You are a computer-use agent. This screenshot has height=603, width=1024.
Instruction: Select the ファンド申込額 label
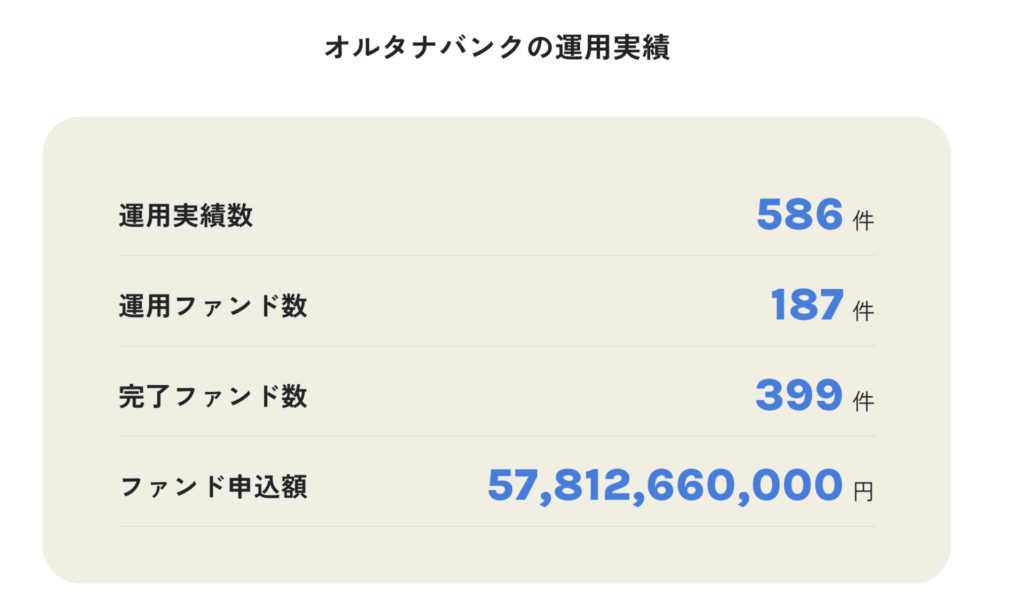pyautogui.click(x=213, y=486)
